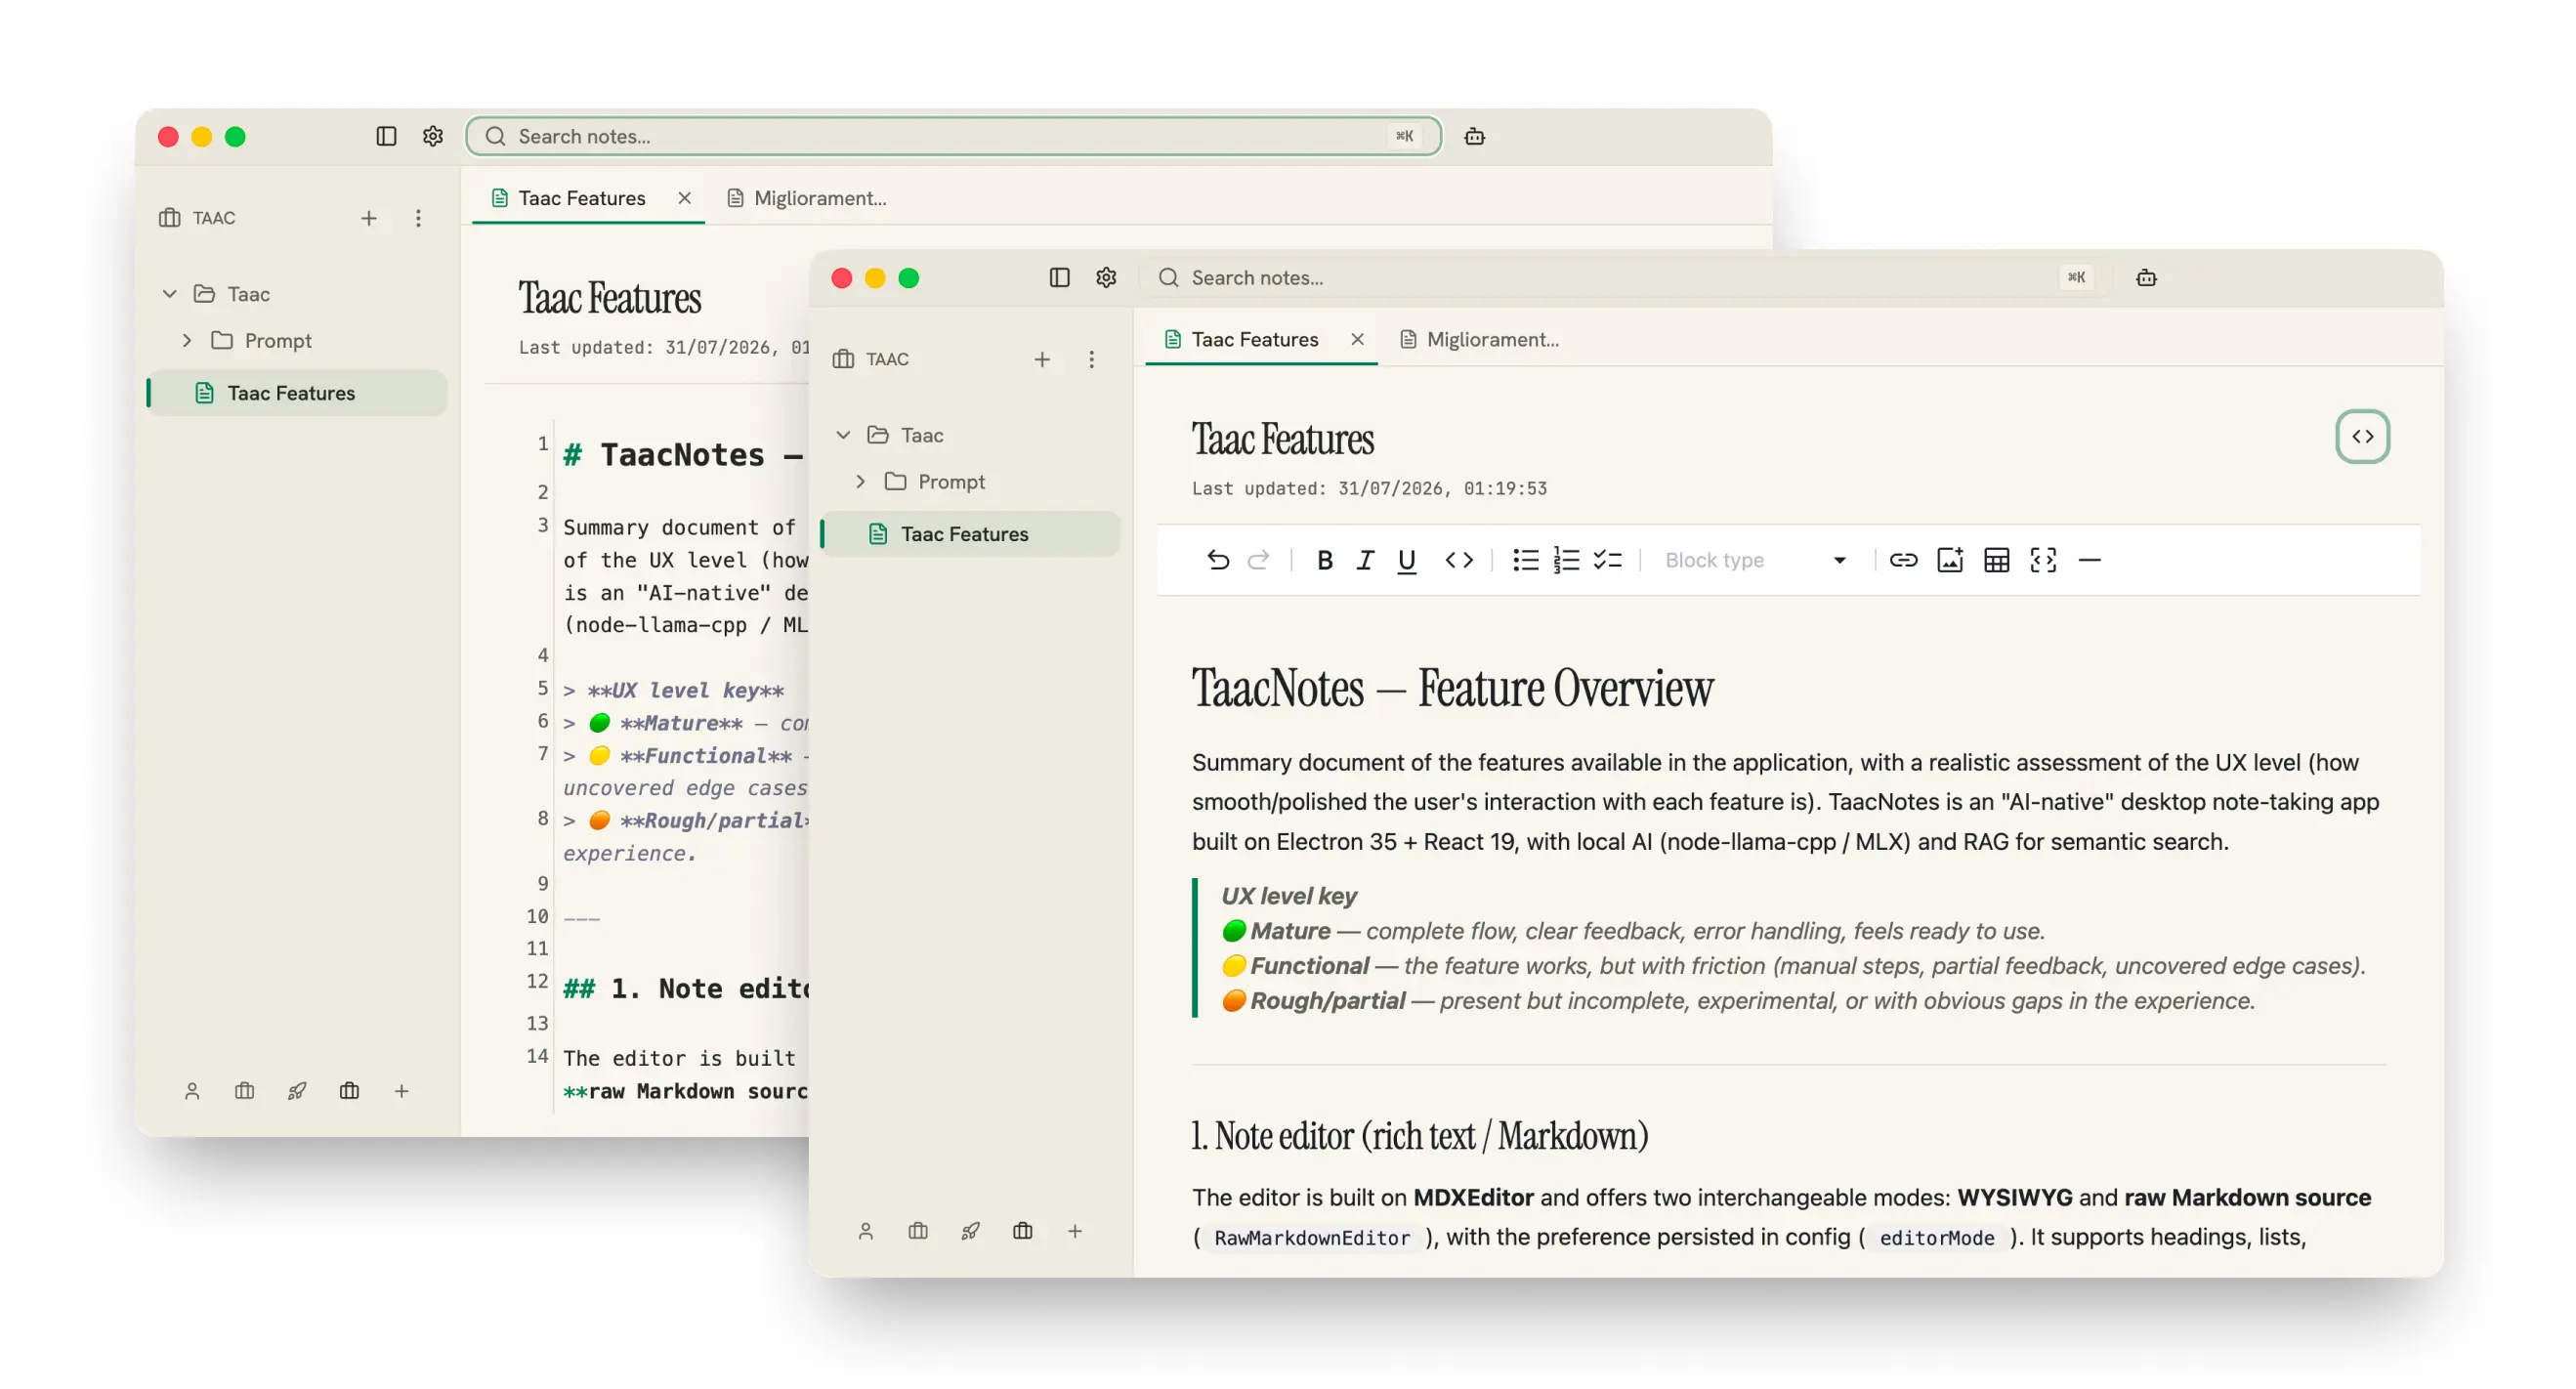Open the Block type dropdown

(x=1754, y=560)
